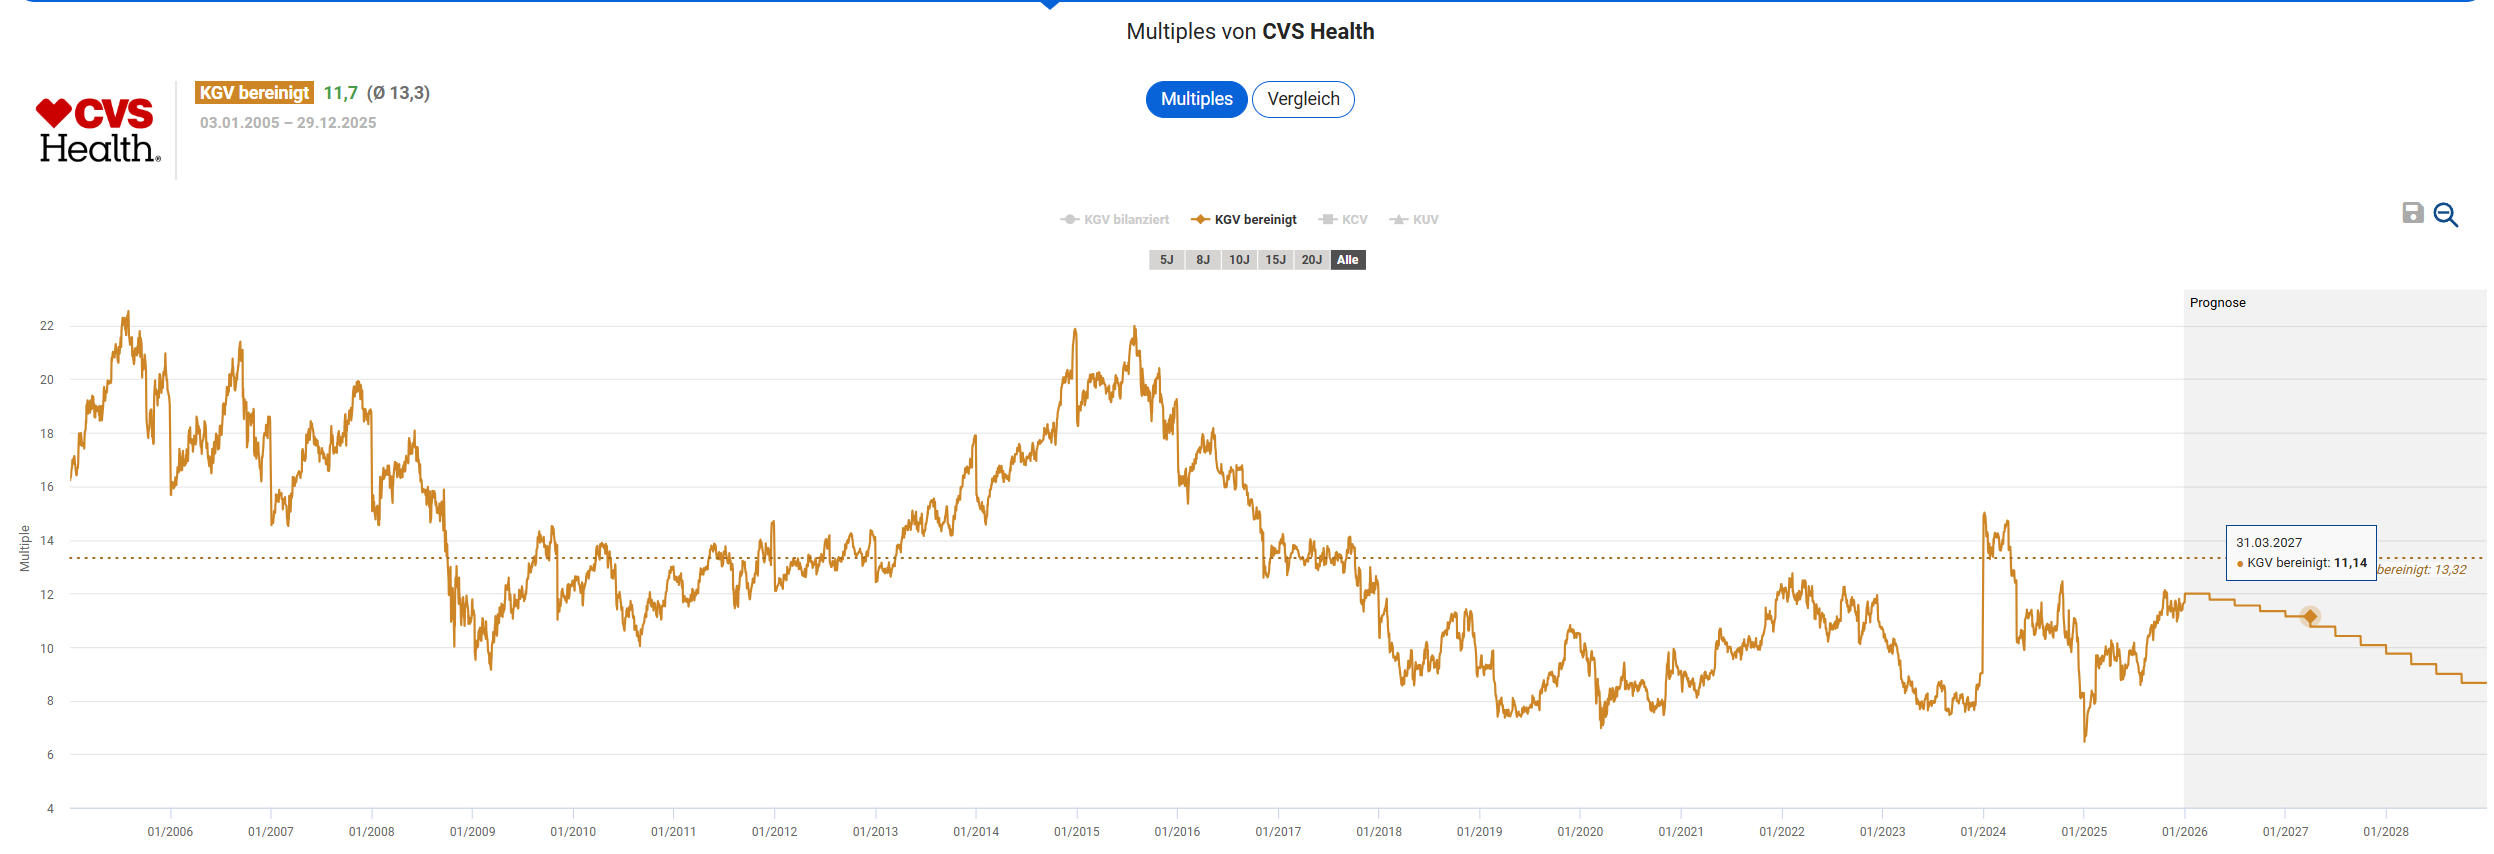Select the 20J time range

pyautogui.click(x=1311, y=260)
